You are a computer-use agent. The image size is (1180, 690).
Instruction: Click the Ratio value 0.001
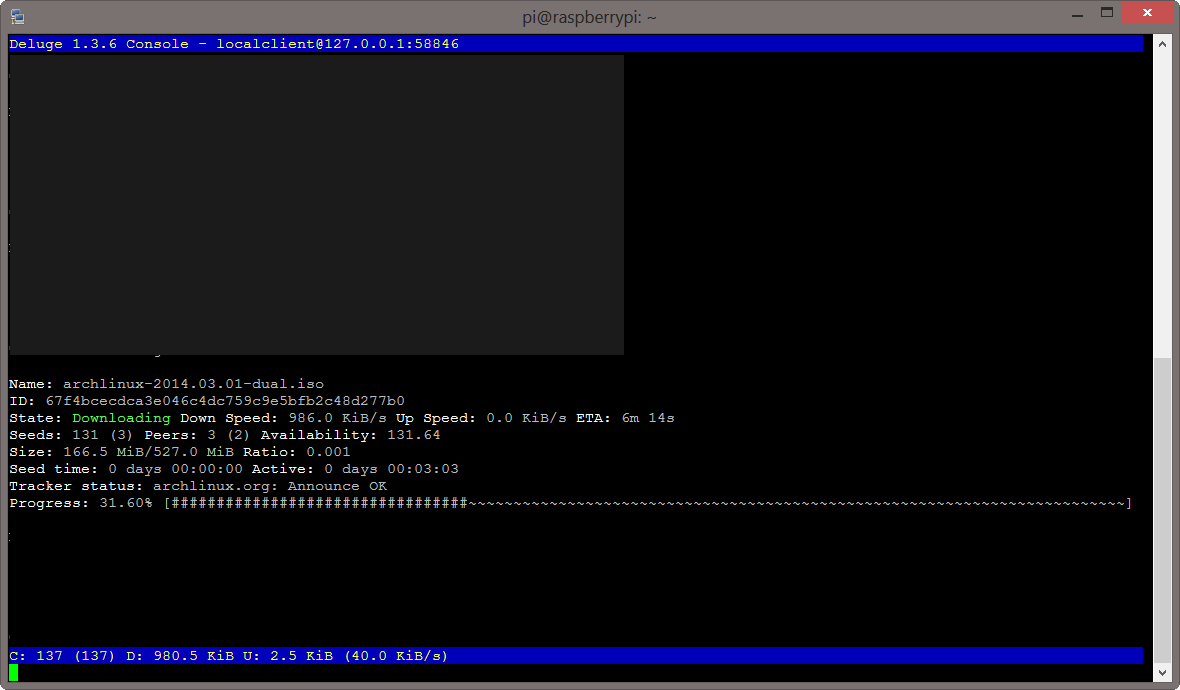coord(328,452)
